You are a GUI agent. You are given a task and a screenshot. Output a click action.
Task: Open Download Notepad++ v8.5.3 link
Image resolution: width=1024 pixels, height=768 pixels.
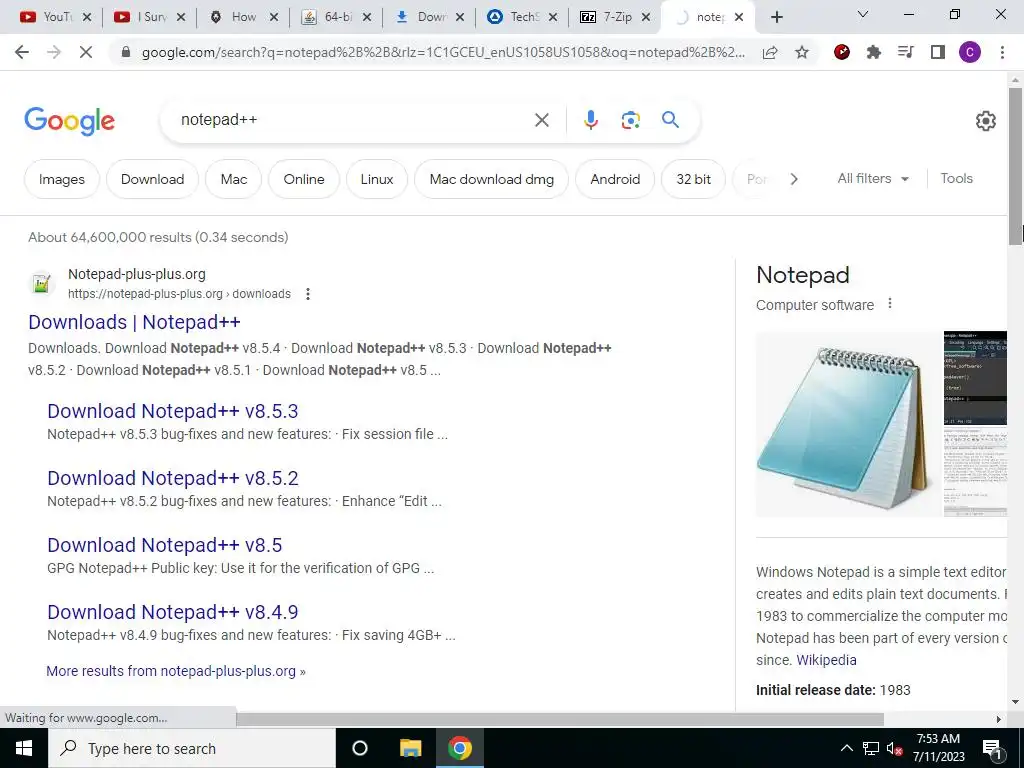pyautogui.click(x=172, y=411)
